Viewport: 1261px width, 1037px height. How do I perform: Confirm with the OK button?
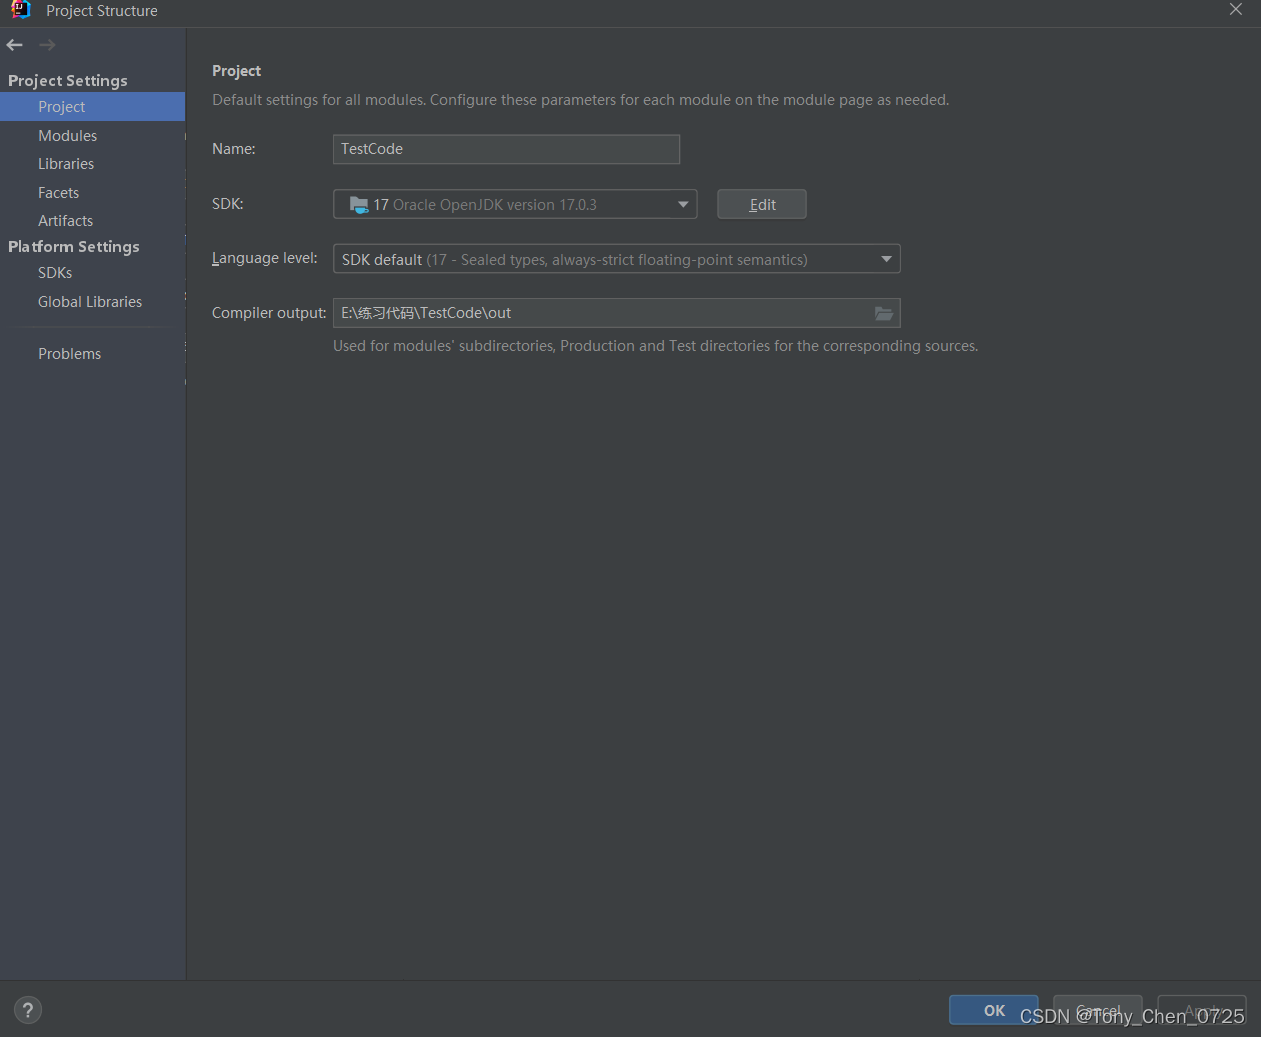click(994, 1010)
